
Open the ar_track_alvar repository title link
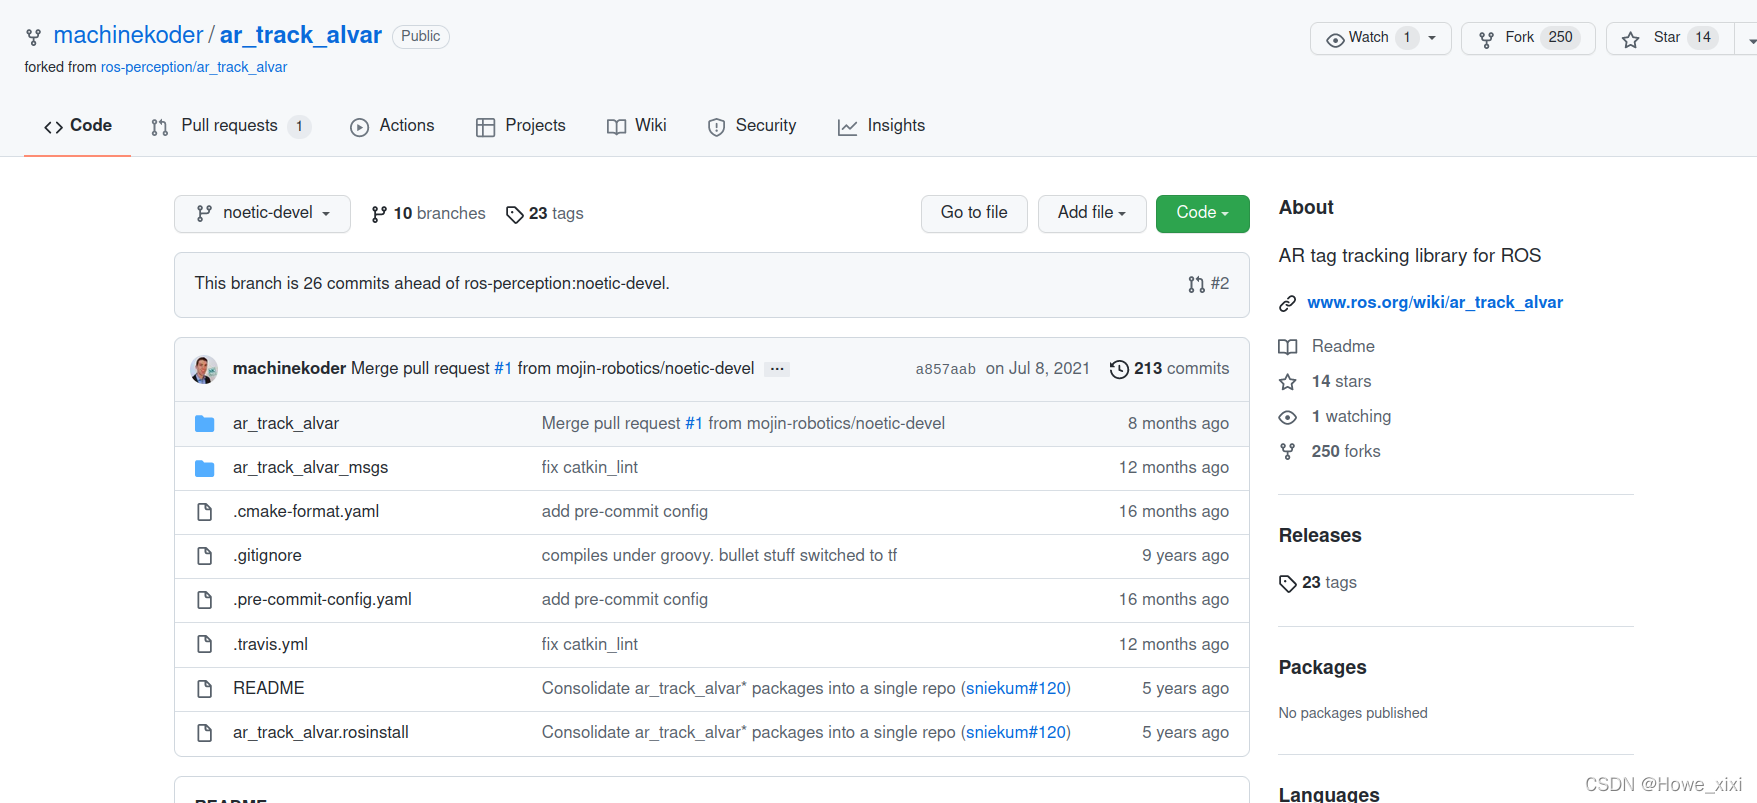(301, 36)
